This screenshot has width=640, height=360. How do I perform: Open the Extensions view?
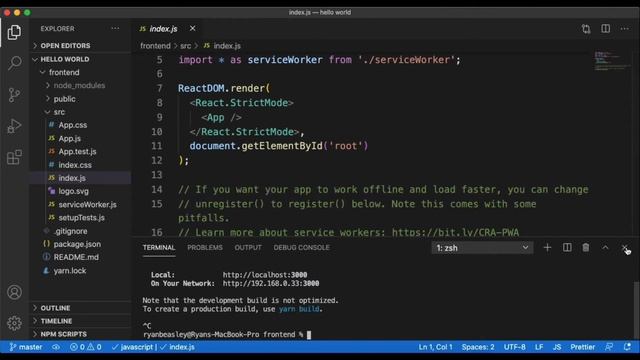(14, 157)
